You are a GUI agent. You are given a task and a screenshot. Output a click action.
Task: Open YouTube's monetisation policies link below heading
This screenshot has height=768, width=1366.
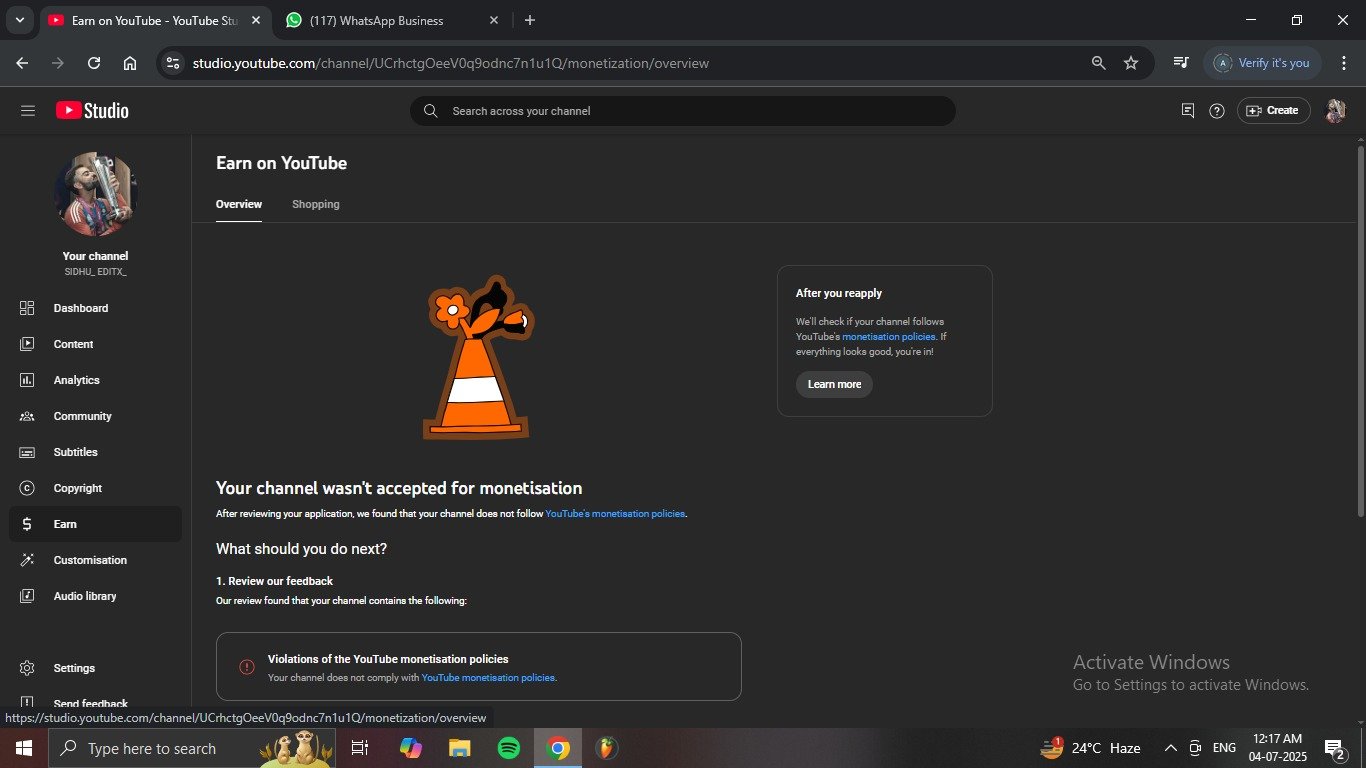coord(615,514)
